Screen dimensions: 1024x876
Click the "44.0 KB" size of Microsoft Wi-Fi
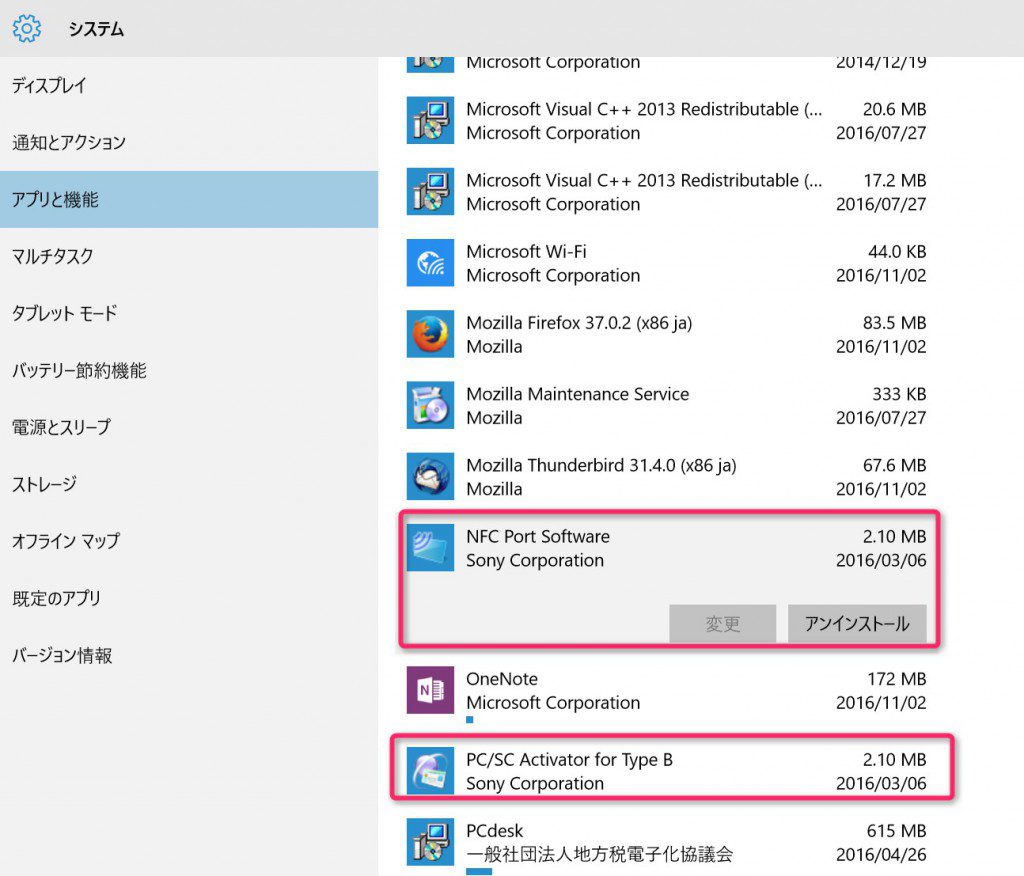point(897,251)
